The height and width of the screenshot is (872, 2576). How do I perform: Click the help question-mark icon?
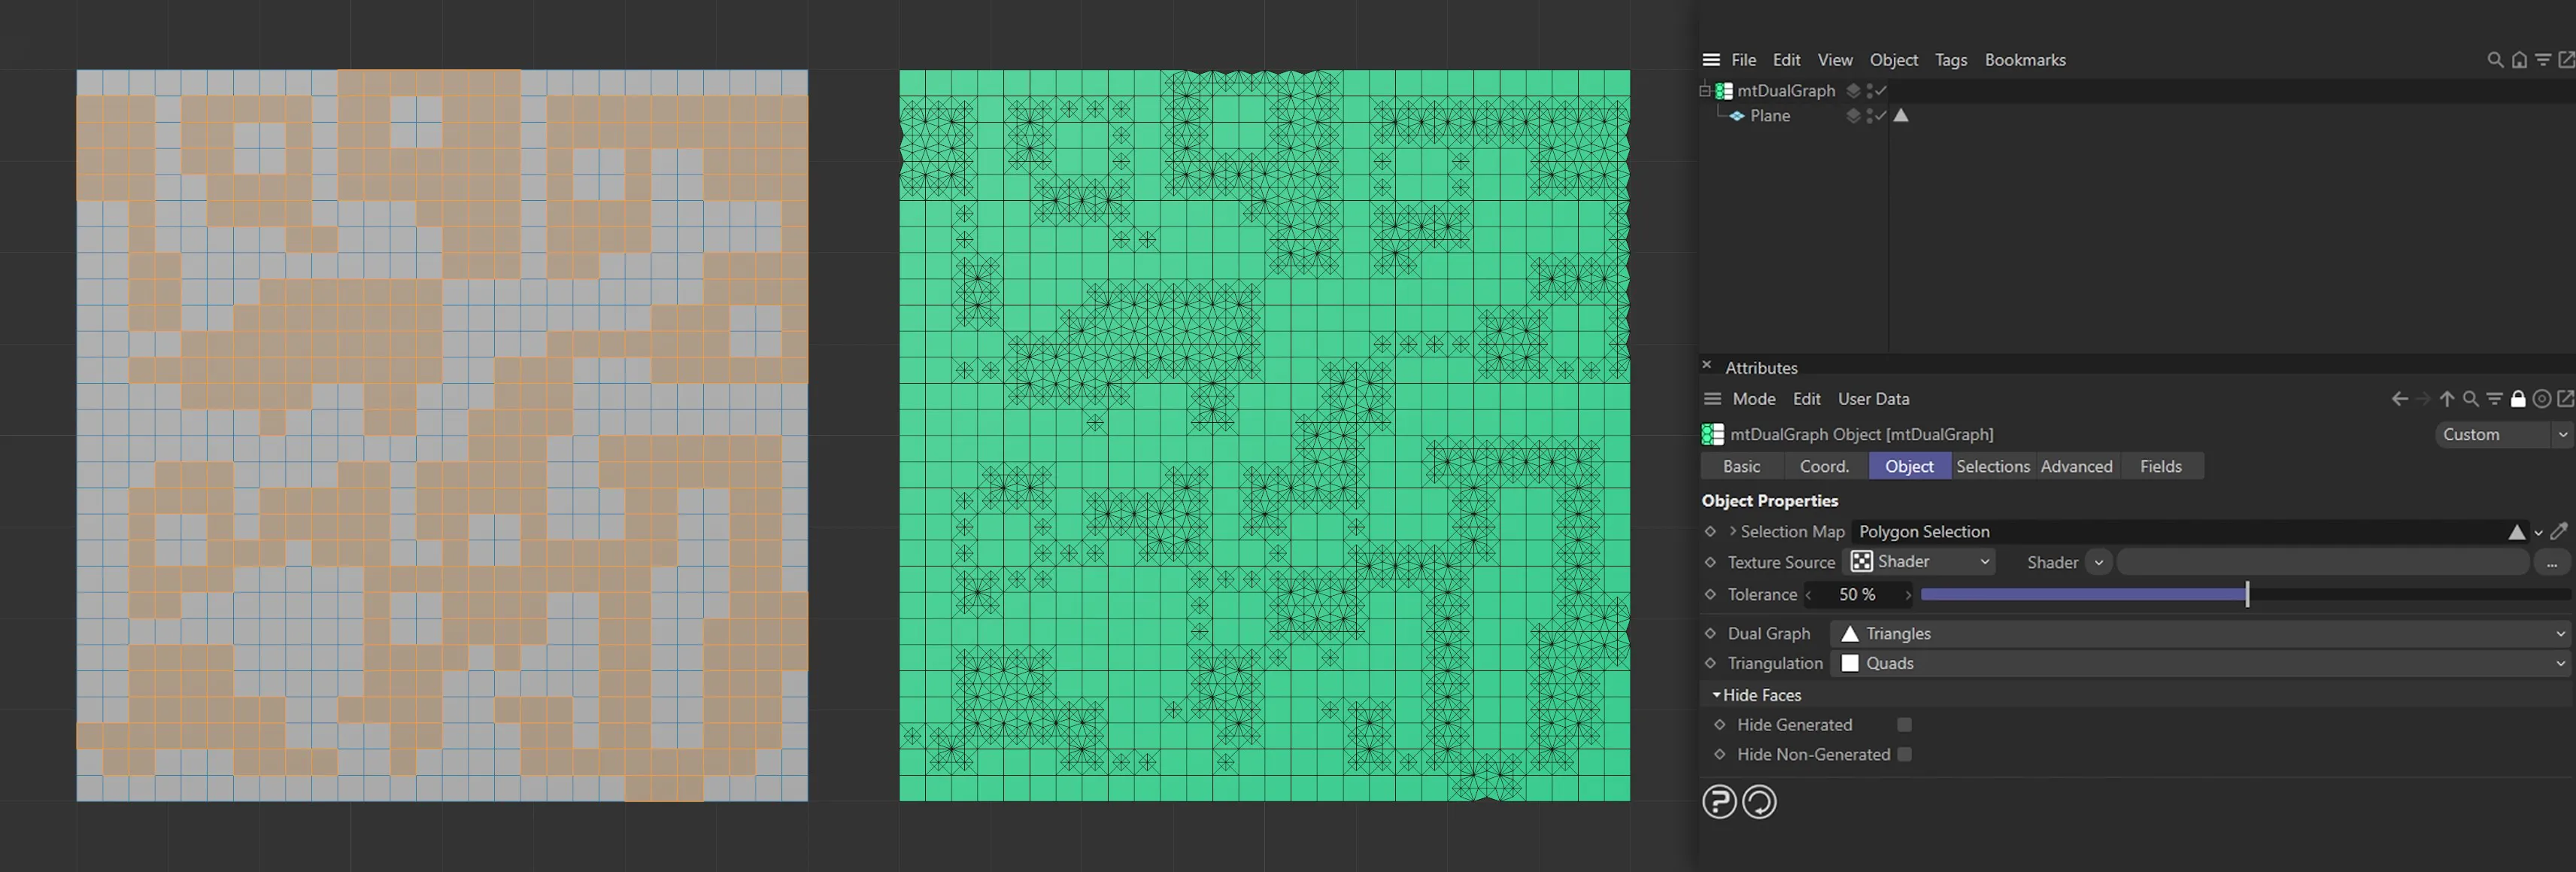click(1719, 801)
